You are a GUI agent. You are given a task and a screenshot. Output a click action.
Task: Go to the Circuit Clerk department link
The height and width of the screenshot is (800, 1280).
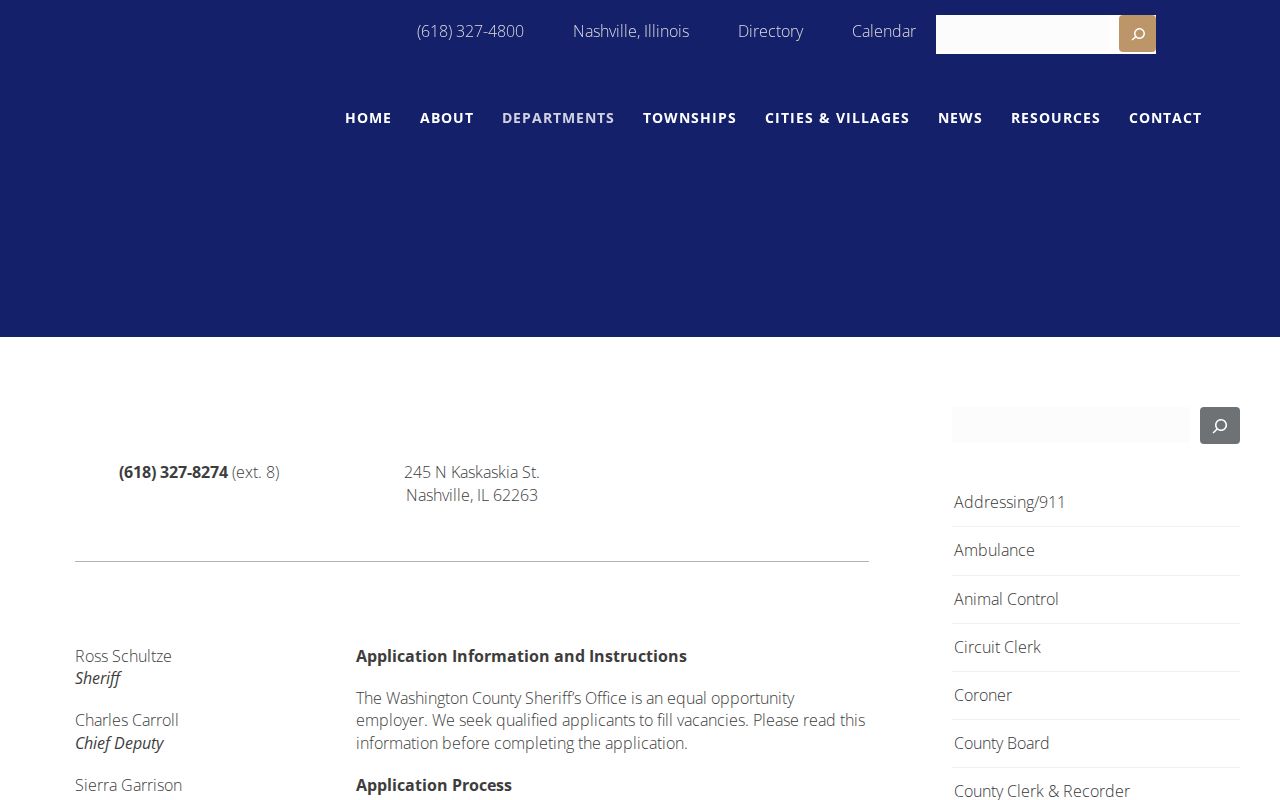tap(997, 647)
